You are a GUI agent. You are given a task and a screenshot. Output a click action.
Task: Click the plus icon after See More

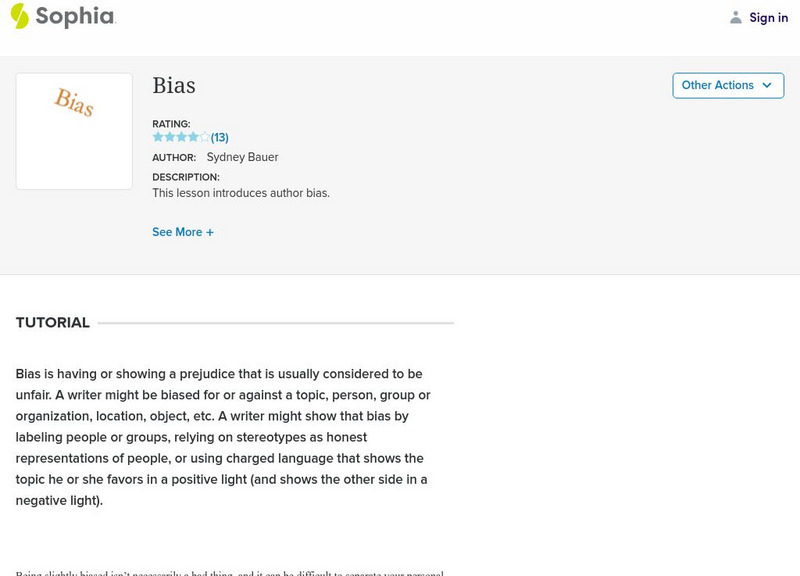(x=210, y=232)
